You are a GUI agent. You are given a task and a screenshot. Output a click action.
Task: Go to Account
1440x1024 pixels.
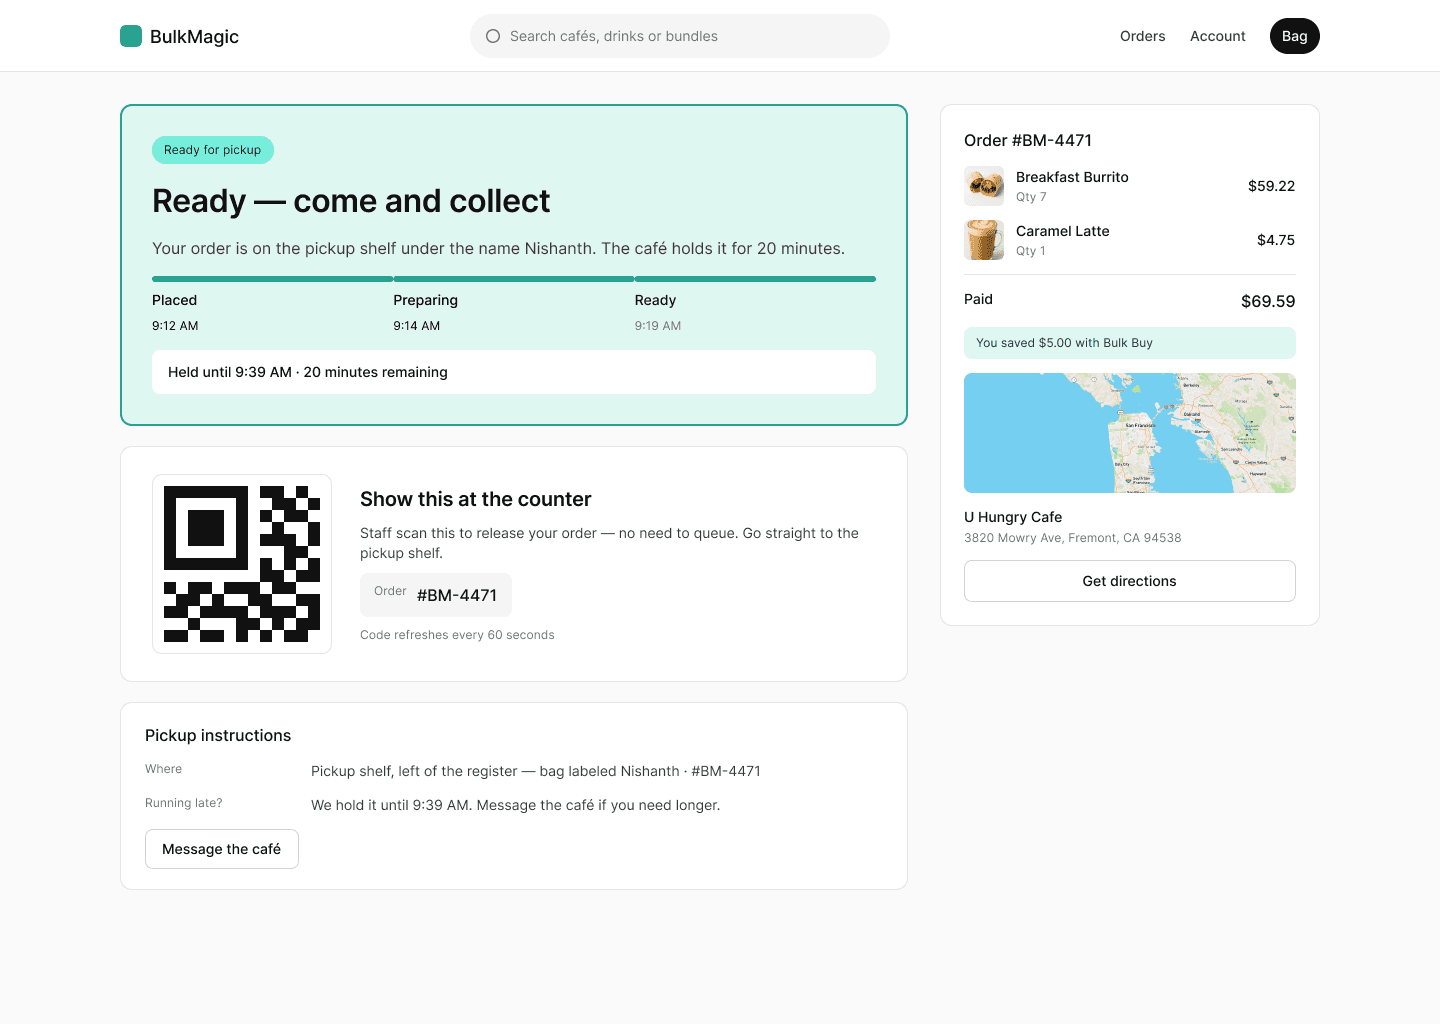1218,36
